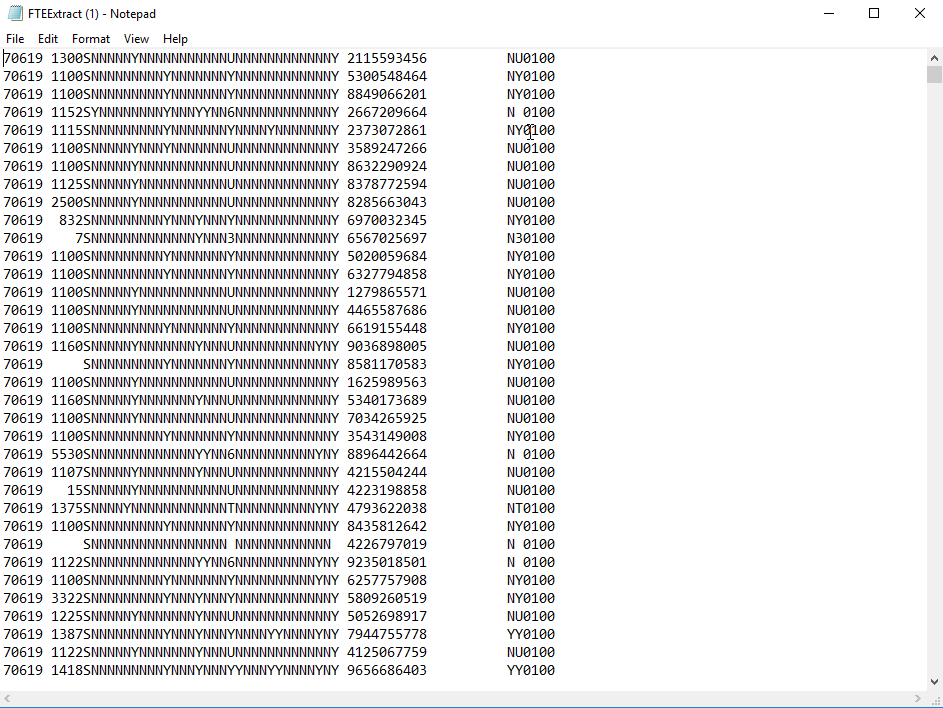Image resolution: width=943 pixels, height=708 pixels.
Task: Click the number 5809260519
Action: point(387,599)
